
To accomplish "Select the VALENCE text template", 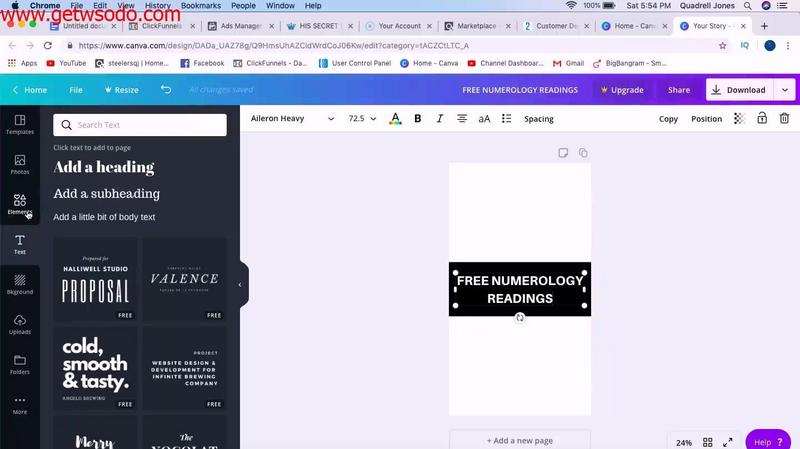I will pyautogui.click(x=185, y=280).
